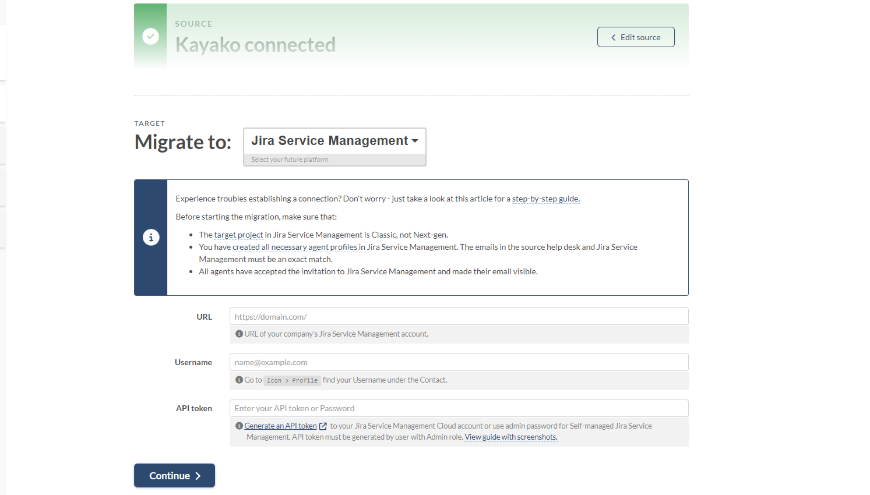The image size is (870, 495).
Task: Click the green connected checkmark icon
Action: pos(150,37)
